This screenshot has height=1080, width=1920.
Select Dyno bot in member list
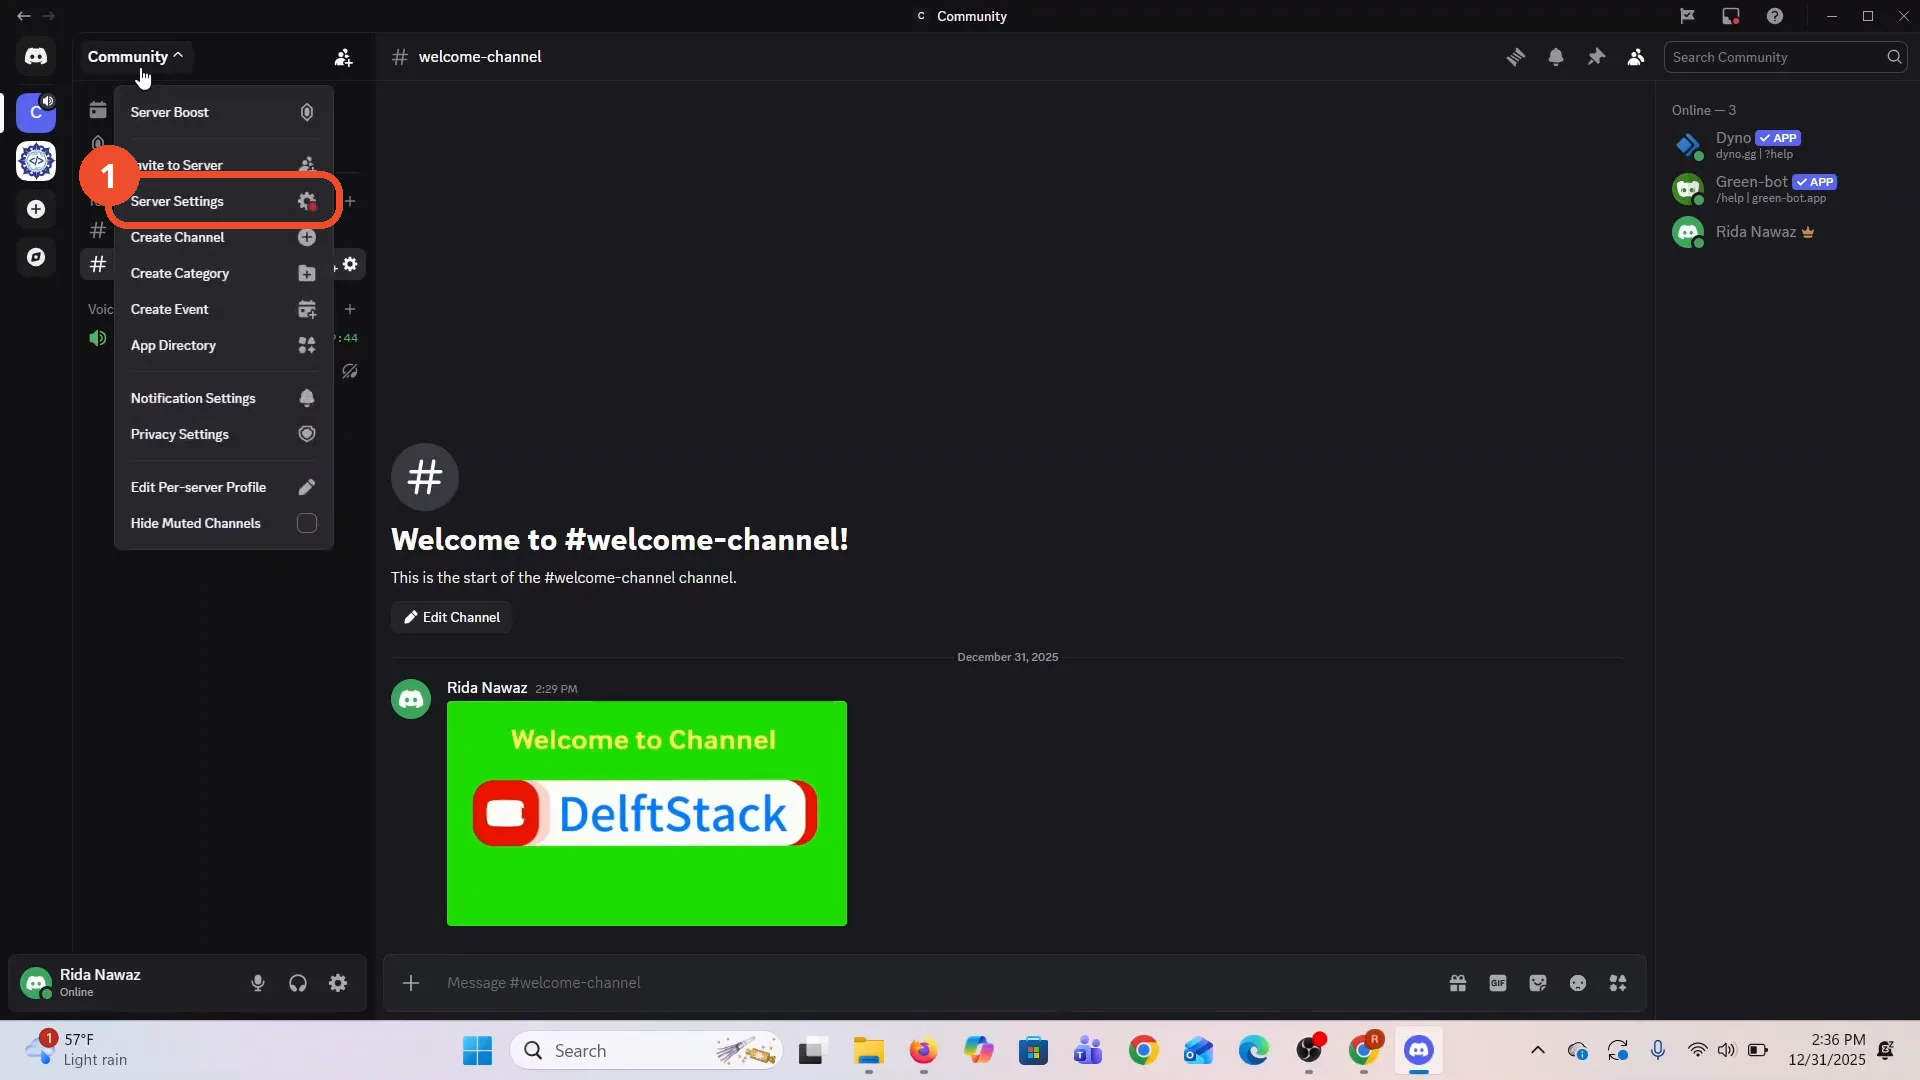point(1782,145)
